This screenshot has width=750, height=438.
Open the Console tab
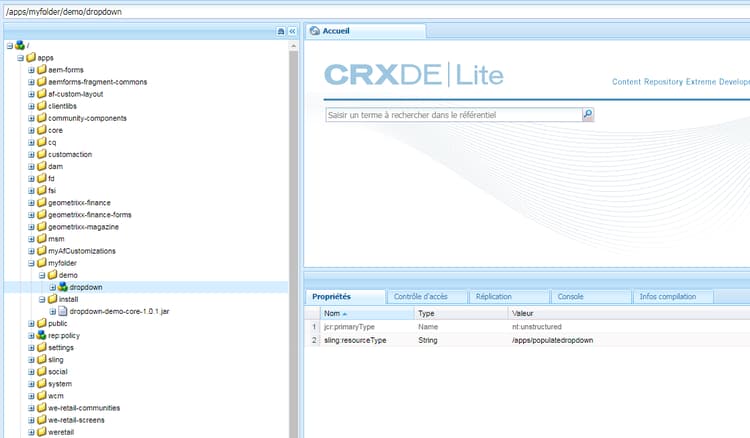point(591,296)
